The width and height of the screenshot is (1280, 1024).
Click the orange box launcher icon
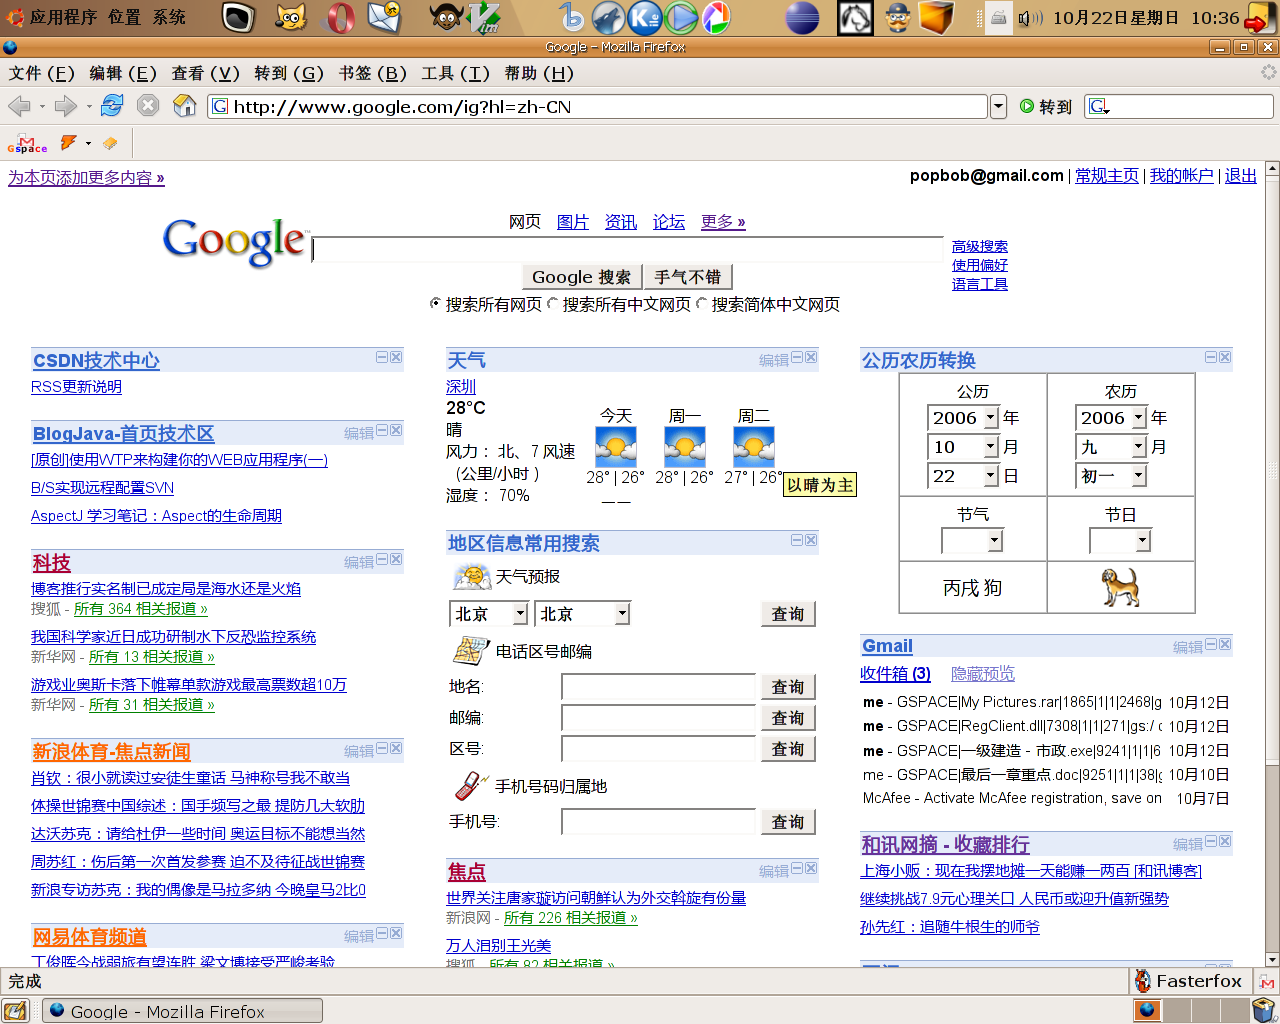(937, 17)
